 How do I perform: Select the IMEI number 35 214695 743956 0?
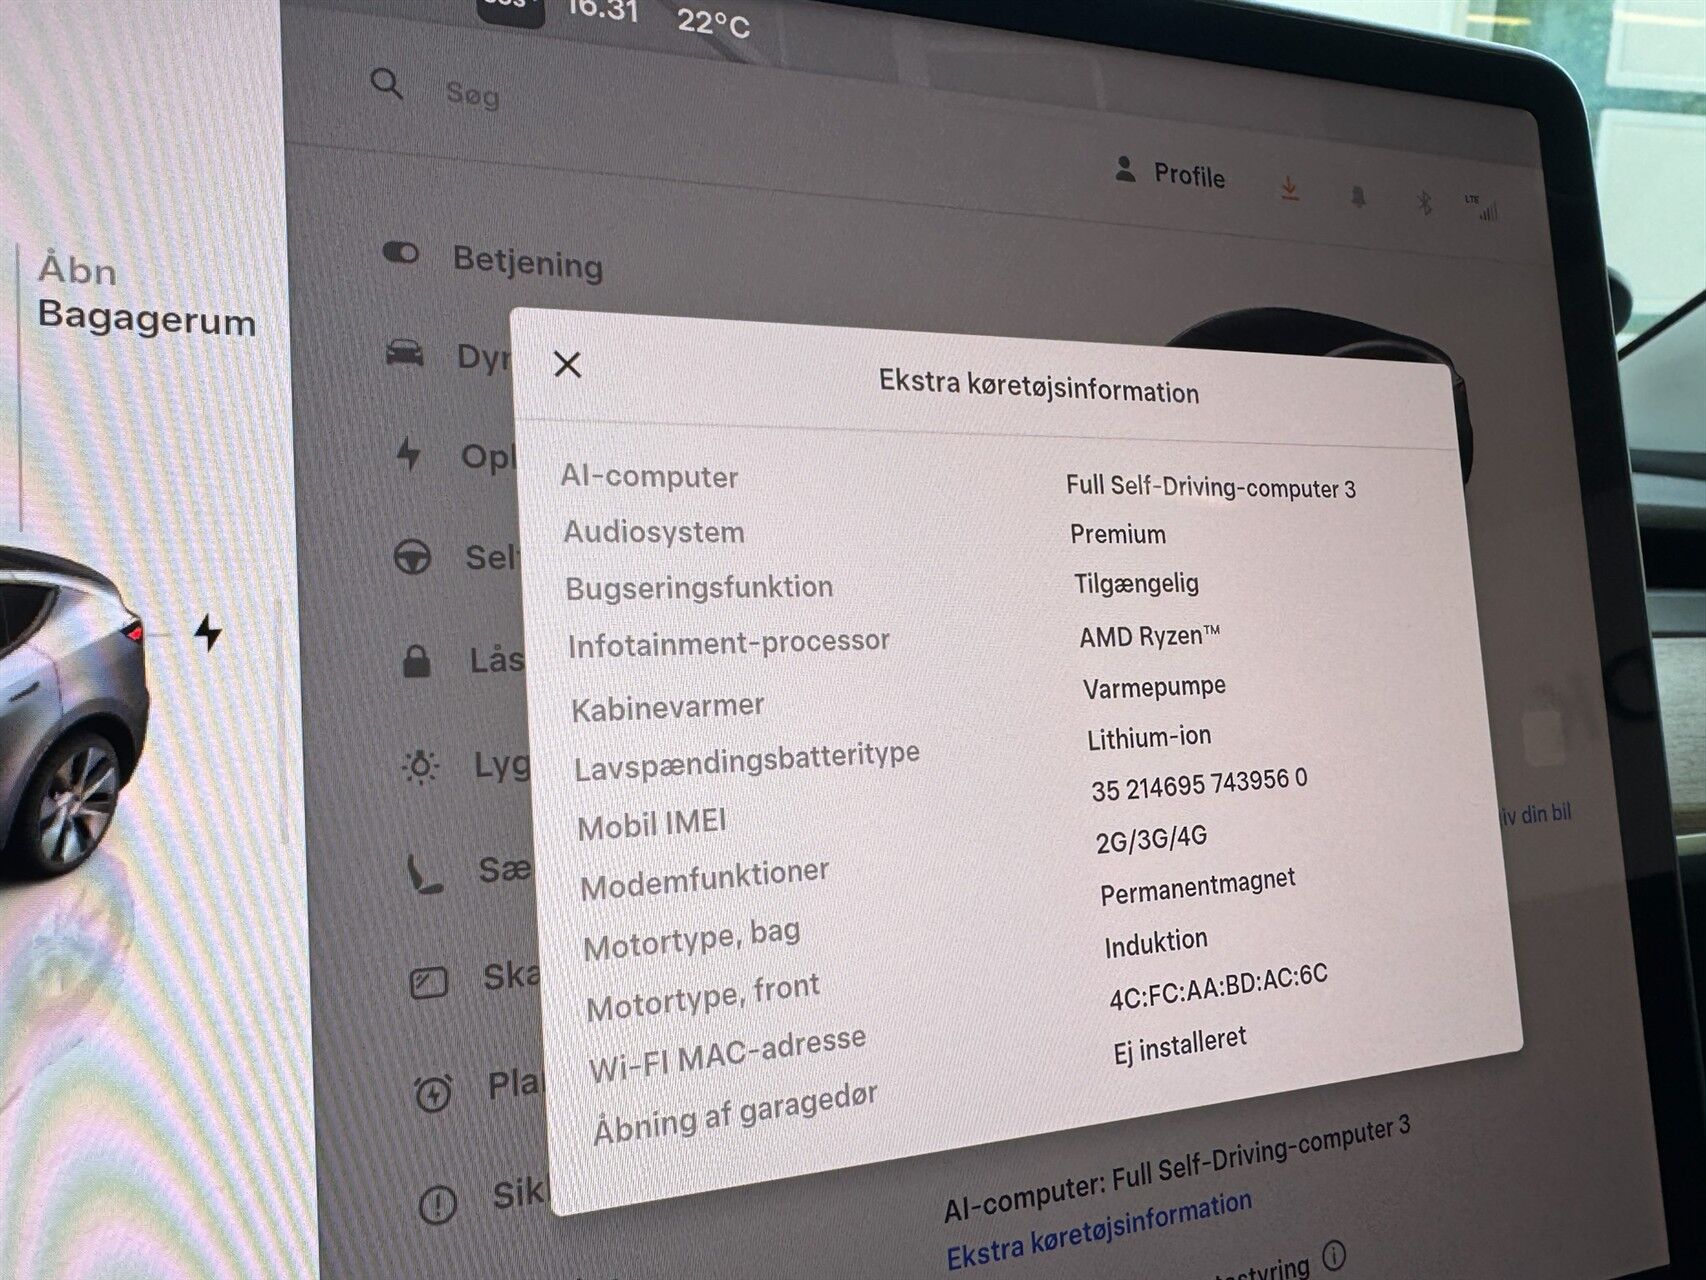1199,784
